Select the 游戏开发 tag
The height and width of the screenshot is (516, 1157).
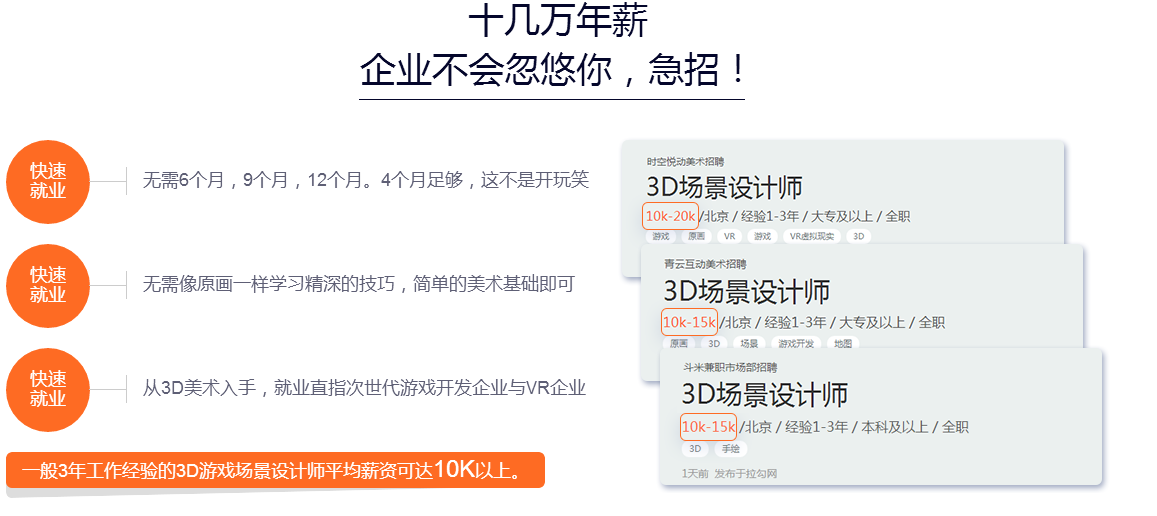tap(797, 343)
